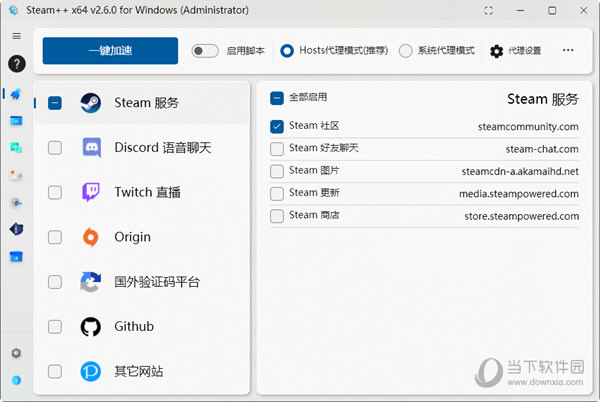The height and width of the screenshot is (402, 600).
Task: Select system proxy mode radio button
Action: point(406,50)
